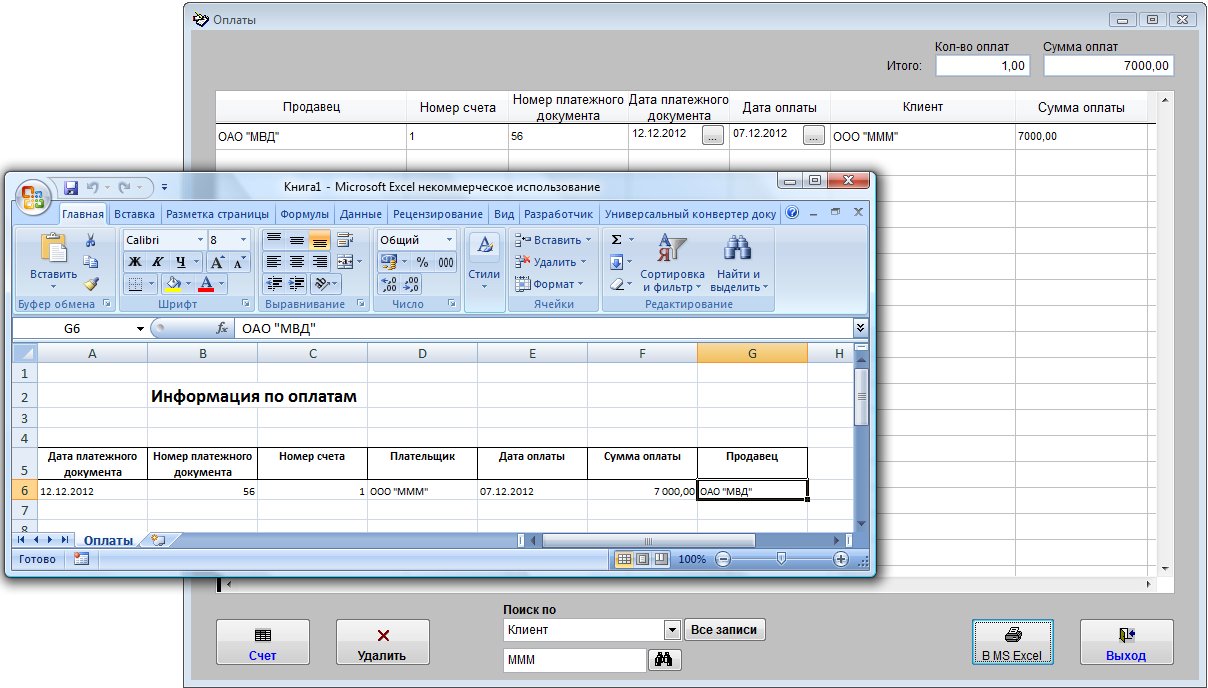Open the Поиск по Клиент combo box
Viewport: 1208px width, 688px height.
point(672,630)
